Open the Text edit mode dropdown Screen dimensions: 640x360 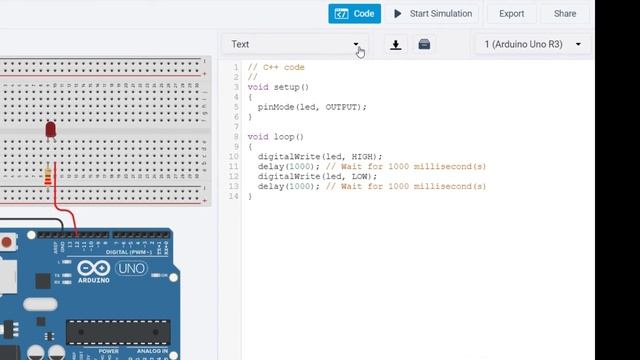[295, 44]
